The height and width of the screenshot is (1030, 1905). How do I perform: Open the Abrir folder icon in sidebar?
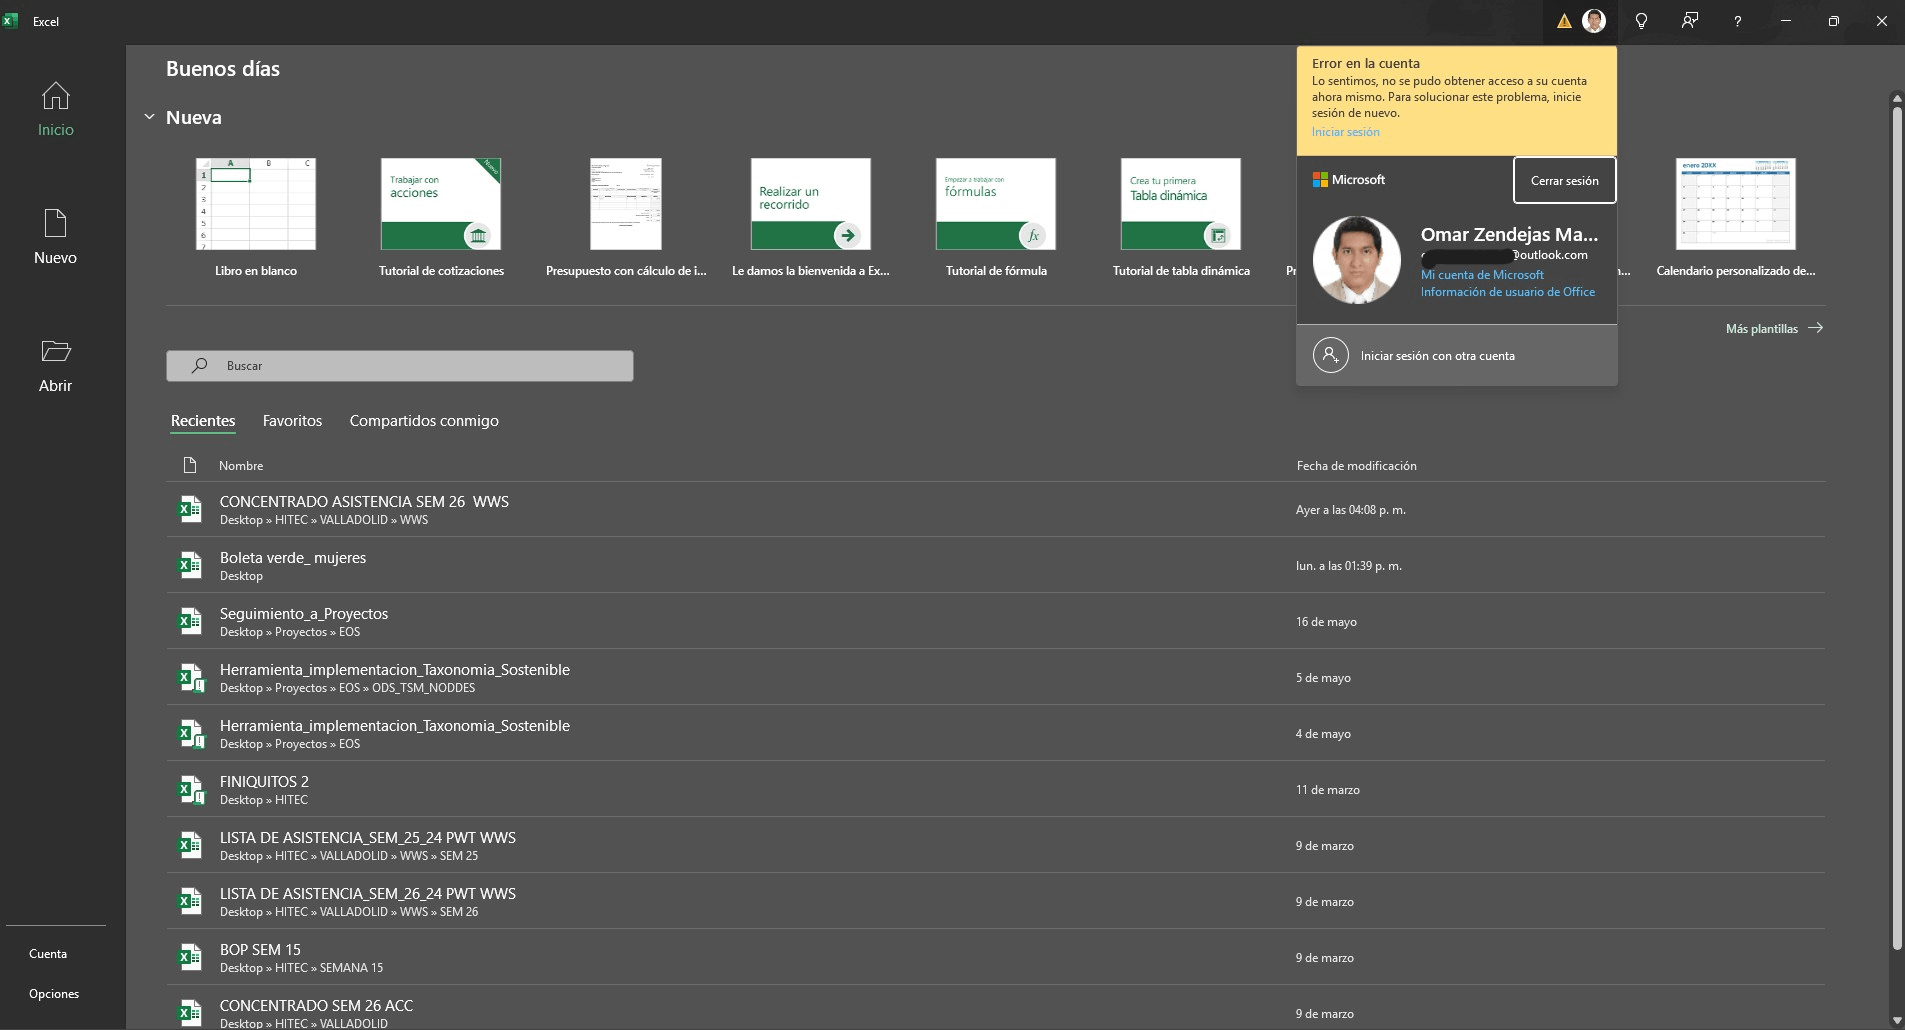(56, 351)
